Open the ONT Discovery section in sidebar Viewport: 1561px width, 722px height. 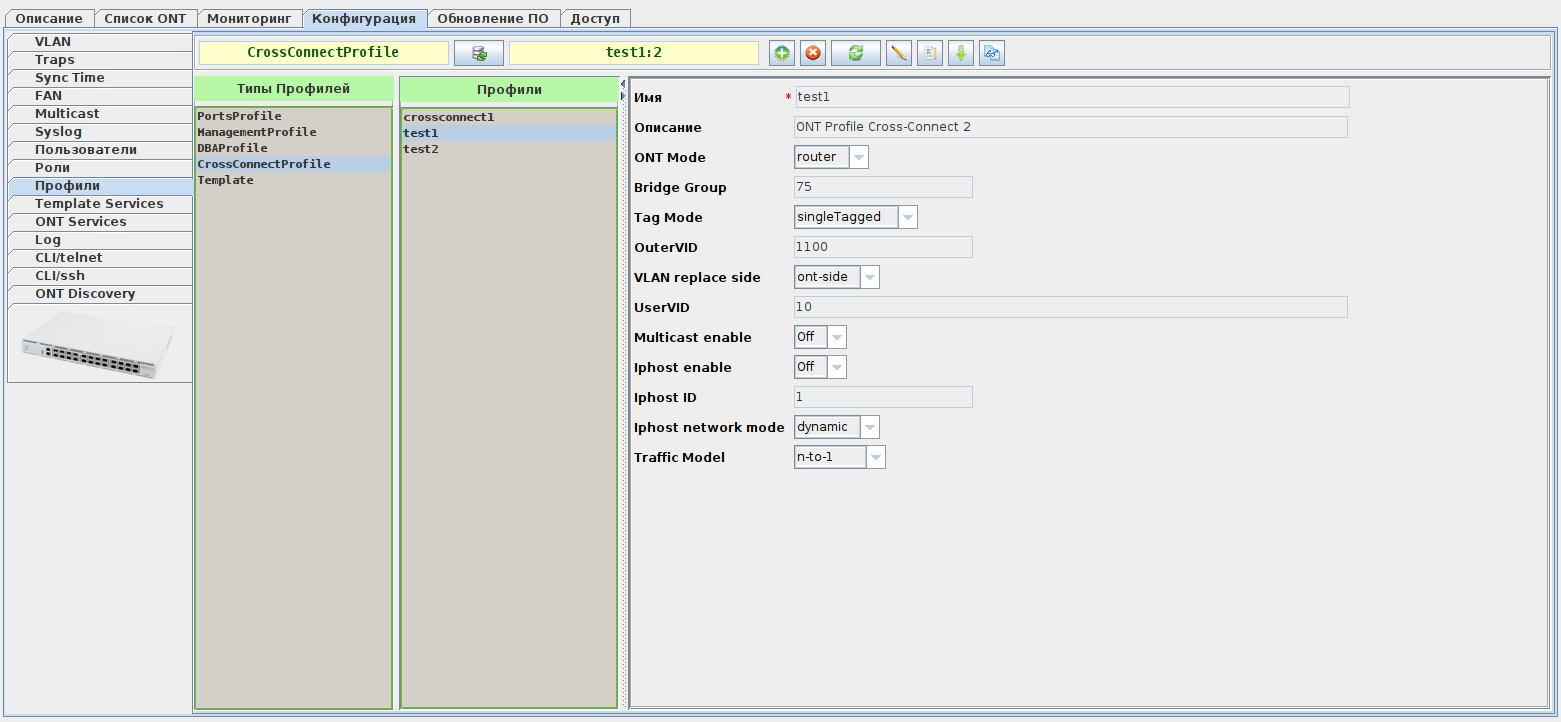(x=85, y=294)
